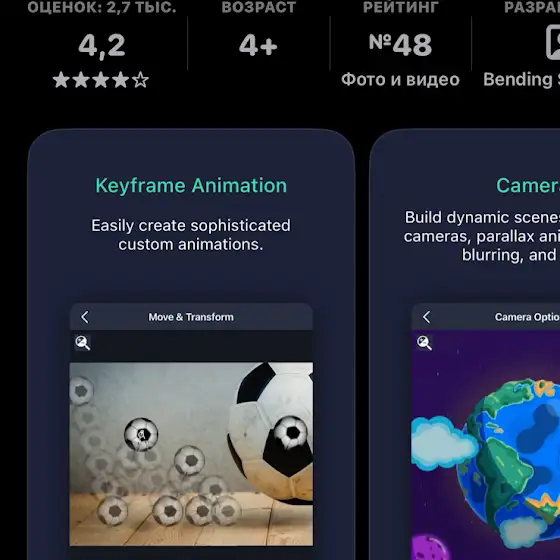Image resolution: width=560 pixels, height=560 pixels.
Task: Open the 4,2 ratings score
Action: point(102,46)
